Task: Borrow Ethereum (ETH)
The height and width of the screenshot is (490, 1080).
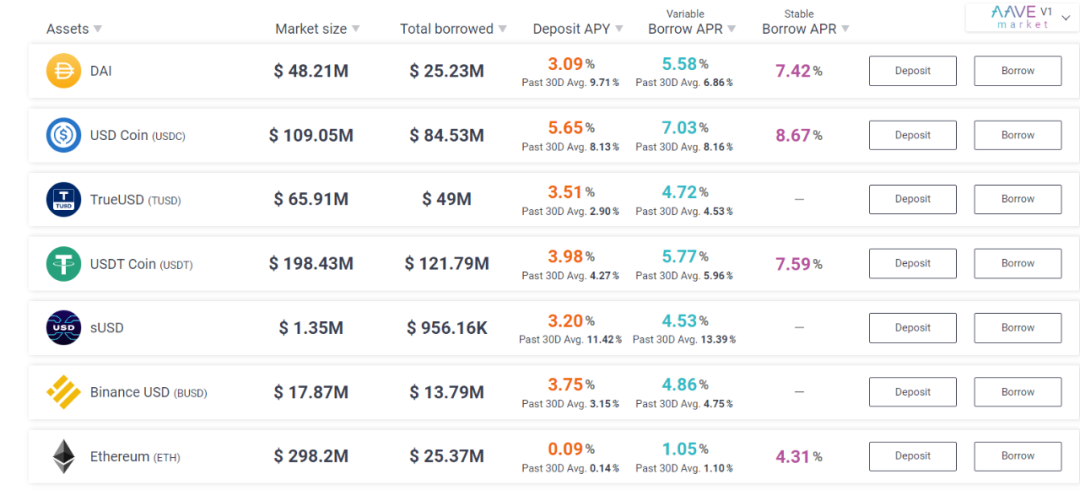Action: coord(1017,456)
